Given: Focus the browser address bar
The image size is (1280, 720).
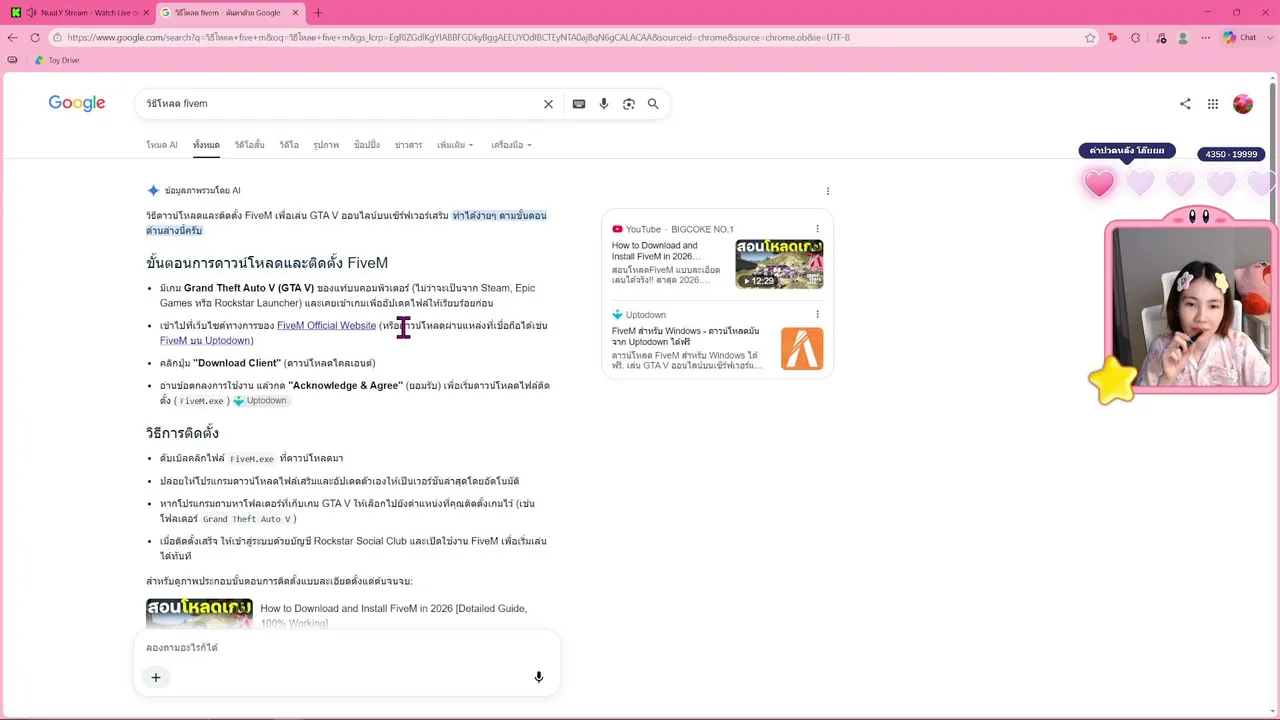Looking at the screenshot, I should (570, 38).
